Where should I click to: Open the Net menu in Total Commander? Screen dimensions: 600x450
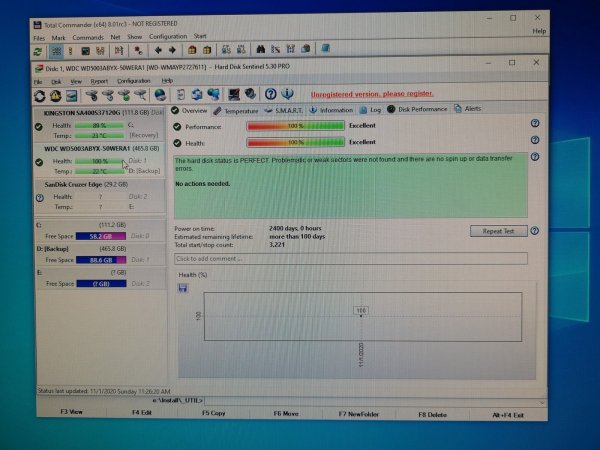[x=115, y=37]
